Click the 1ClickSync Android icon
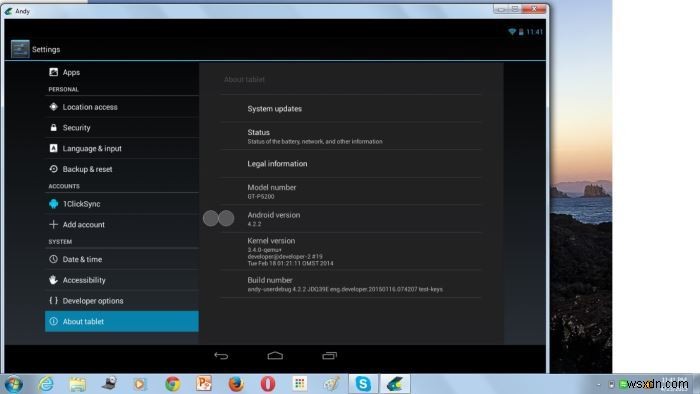This screenshot has height=394, width=700. click(x=54, y=204)
